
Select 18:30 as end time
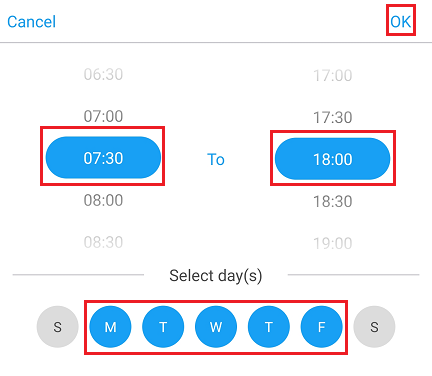(333, 202)
